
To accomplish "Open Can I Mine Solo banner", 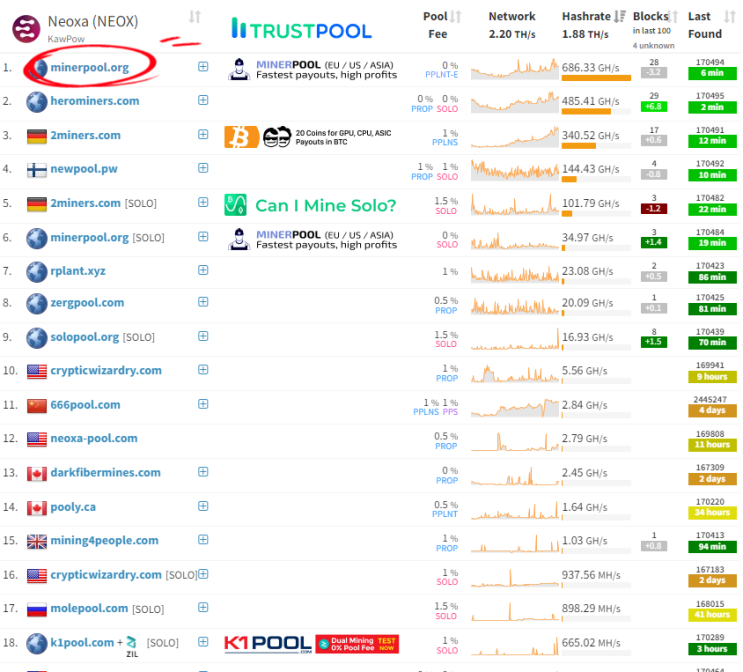I will pos(310,205).
